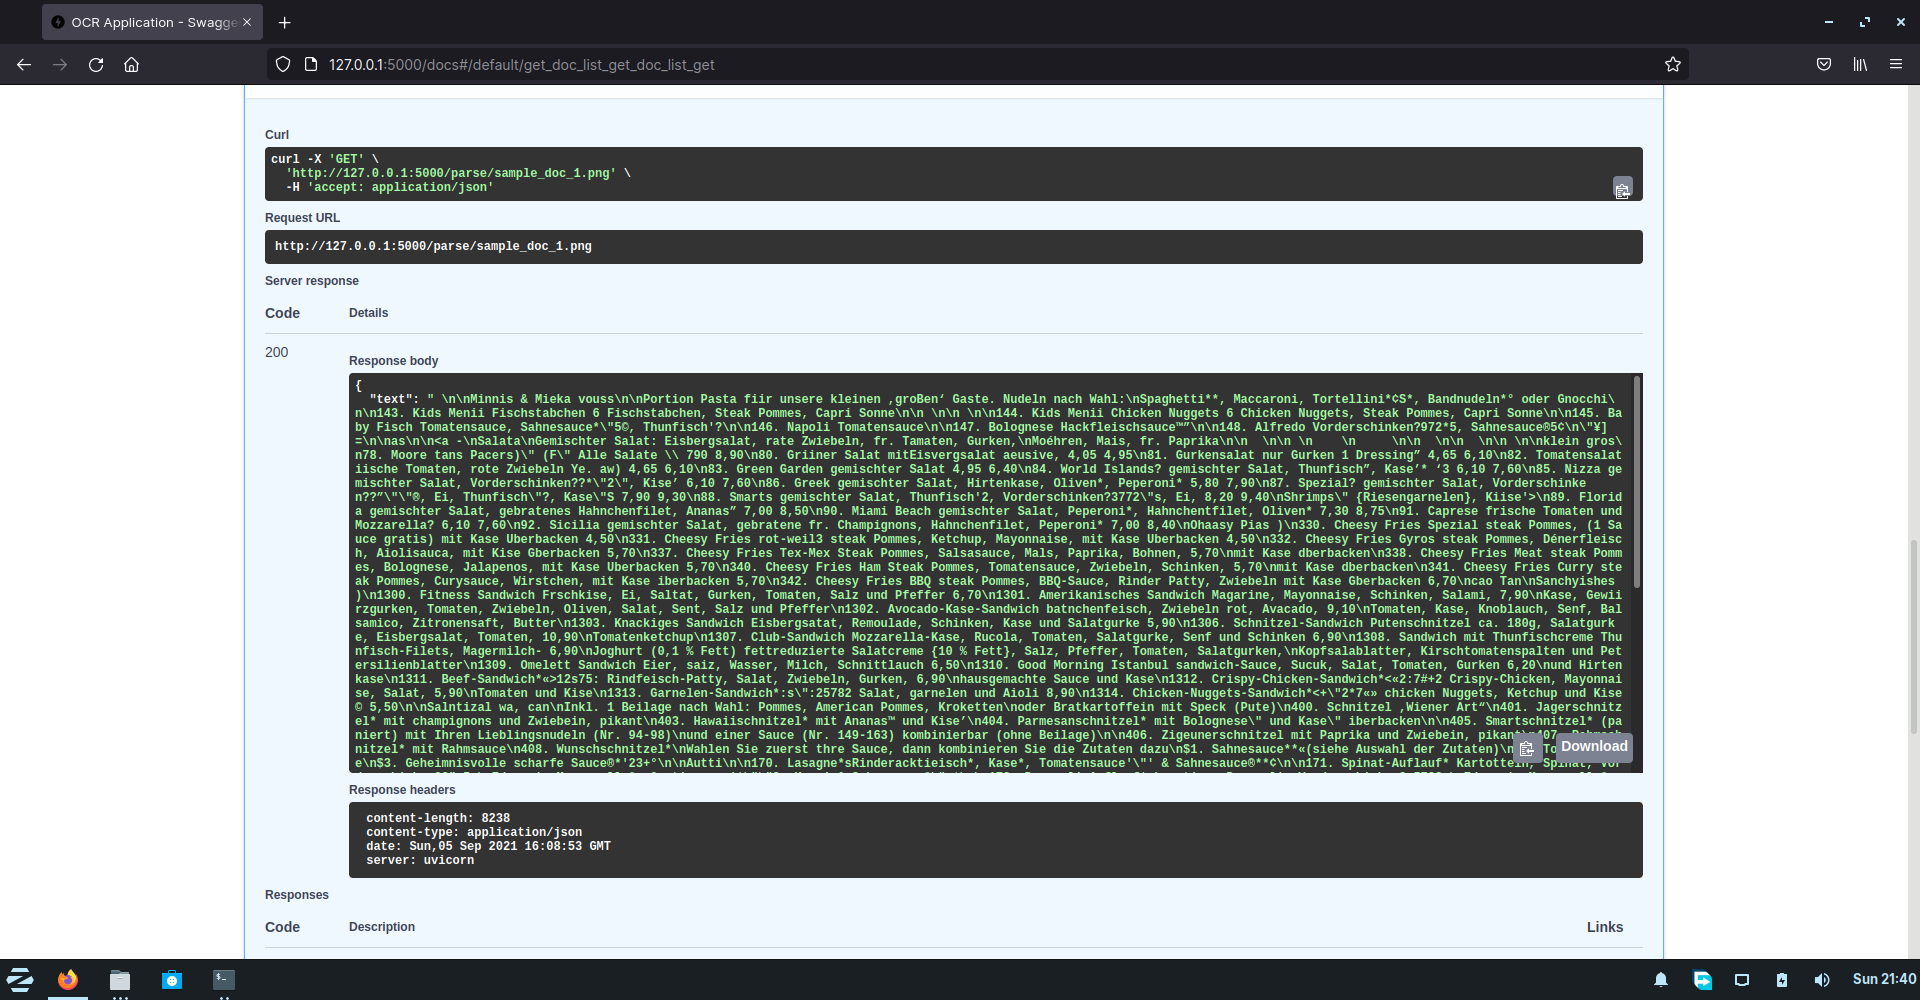
Task: Open the Firefox application menu
Action: point(1896,64)
